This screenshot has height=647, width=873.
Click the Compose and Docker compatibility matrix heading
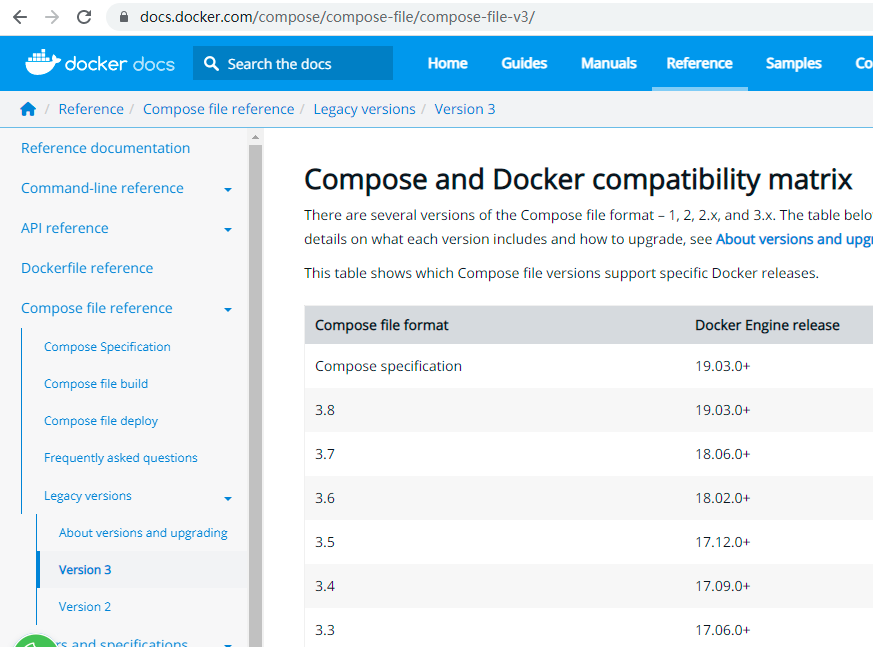pos(578,180)
